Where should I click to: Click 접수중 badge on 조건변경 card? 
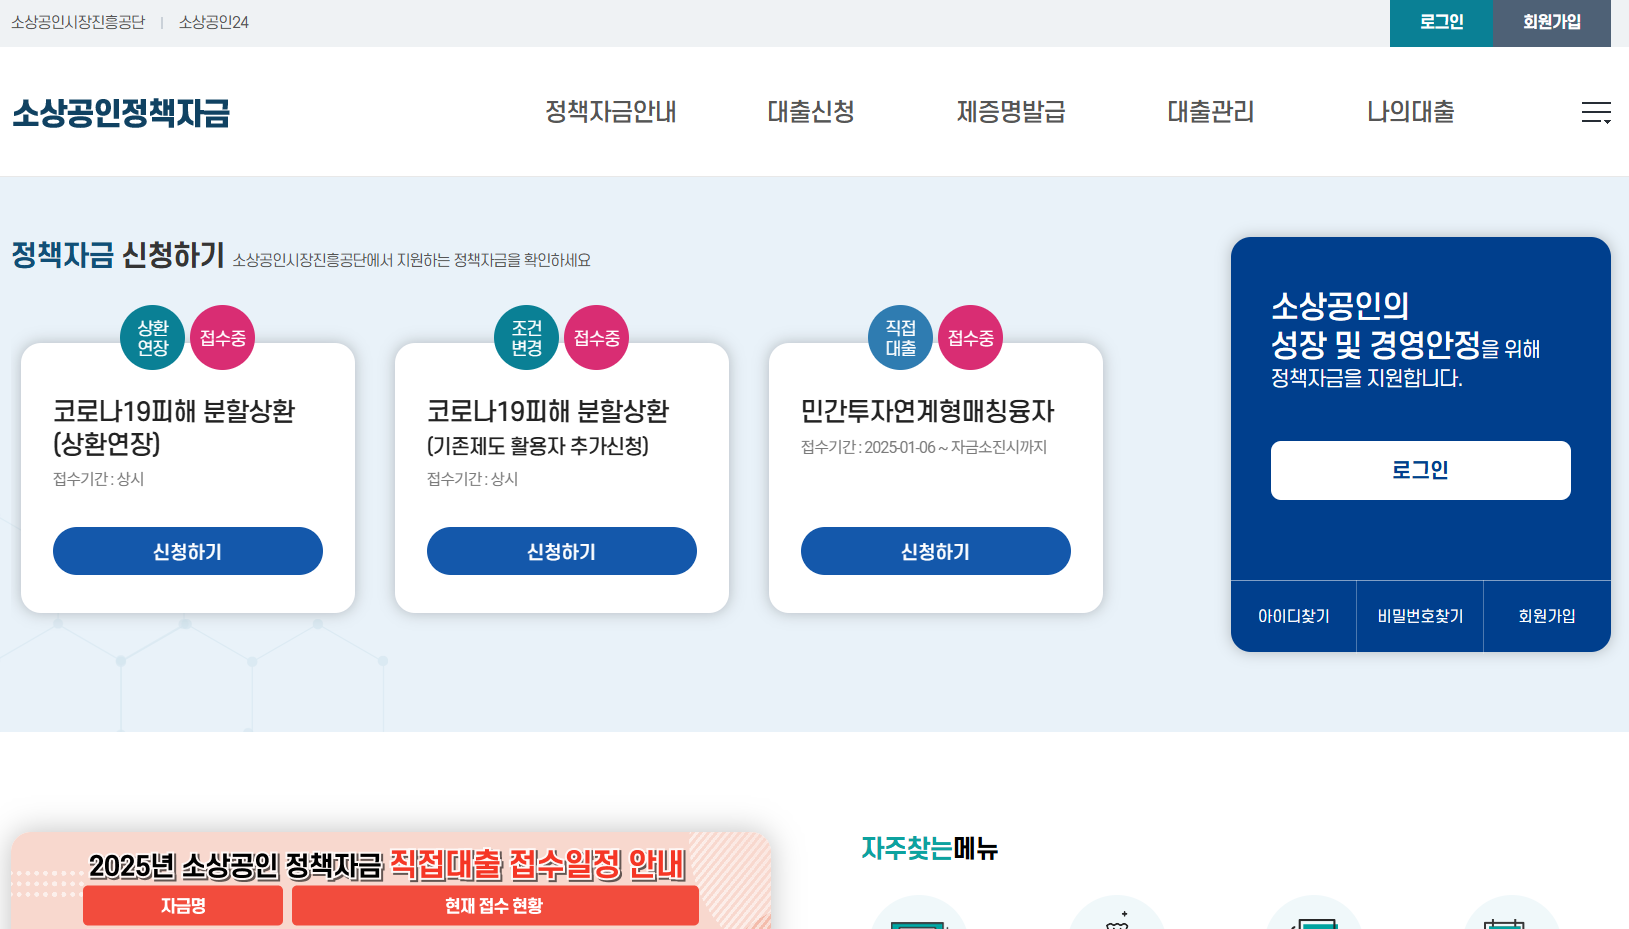[597, 338]
